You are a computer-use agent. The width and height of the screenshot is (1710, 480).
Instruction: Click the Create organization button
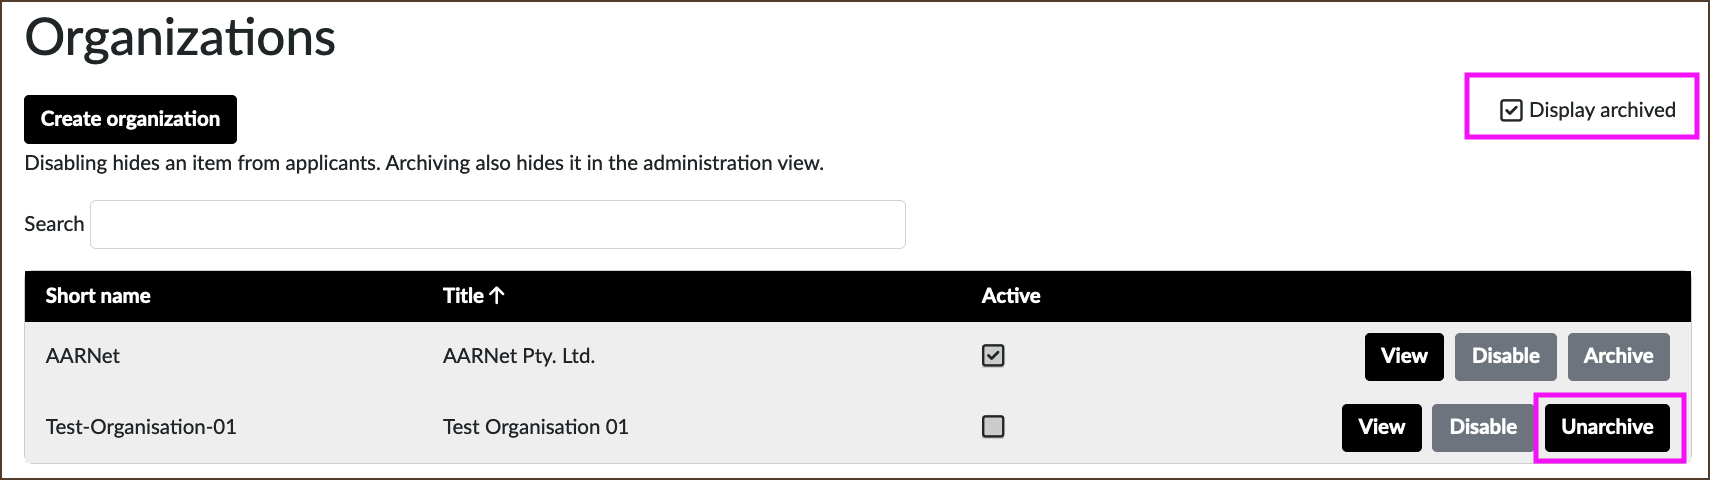coord(130,119)
